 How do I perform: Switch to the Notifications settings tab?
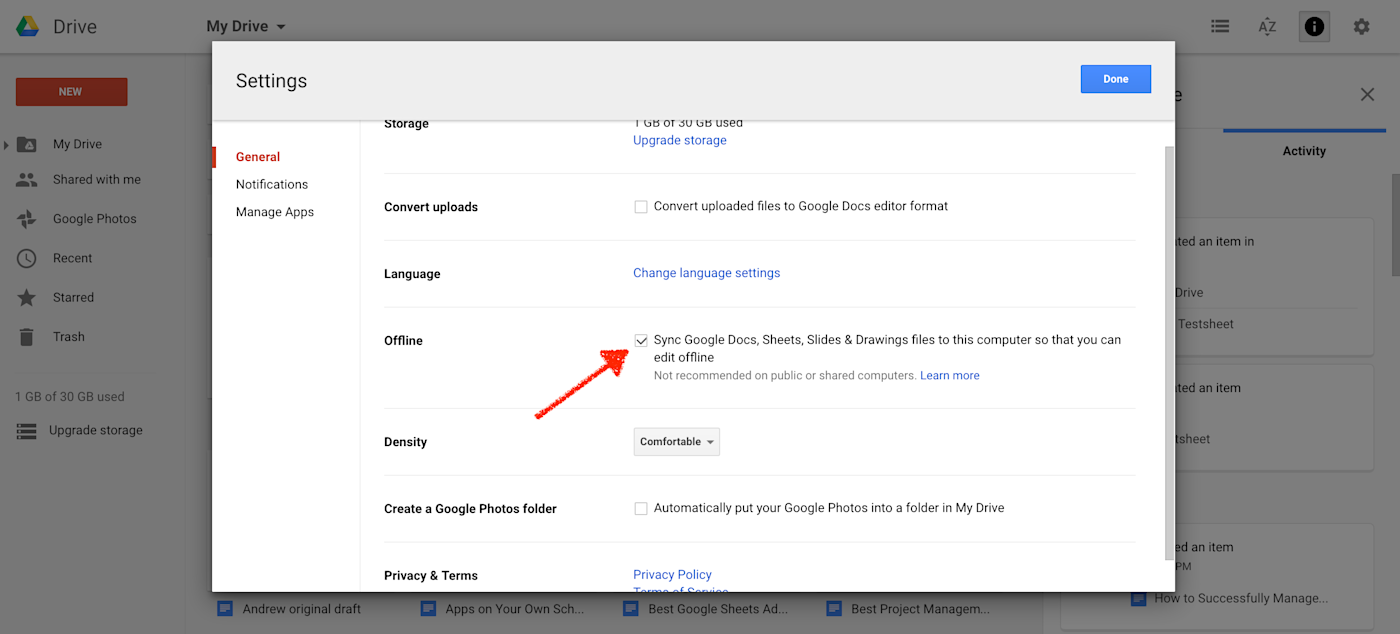(271, 184)
